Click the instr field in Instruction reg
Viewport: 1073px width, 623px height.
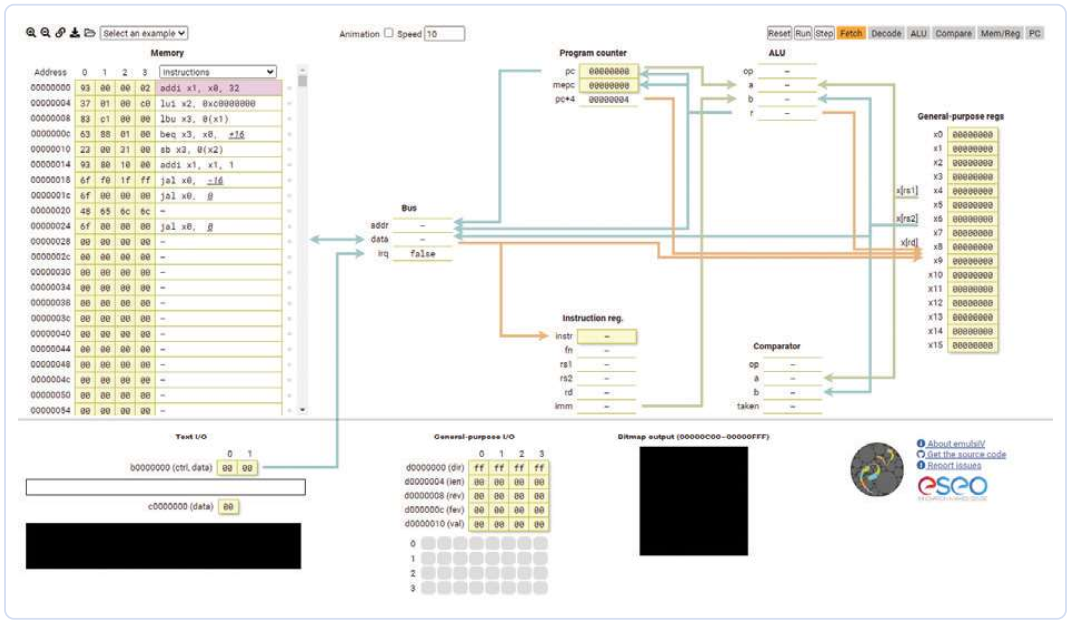607,337
